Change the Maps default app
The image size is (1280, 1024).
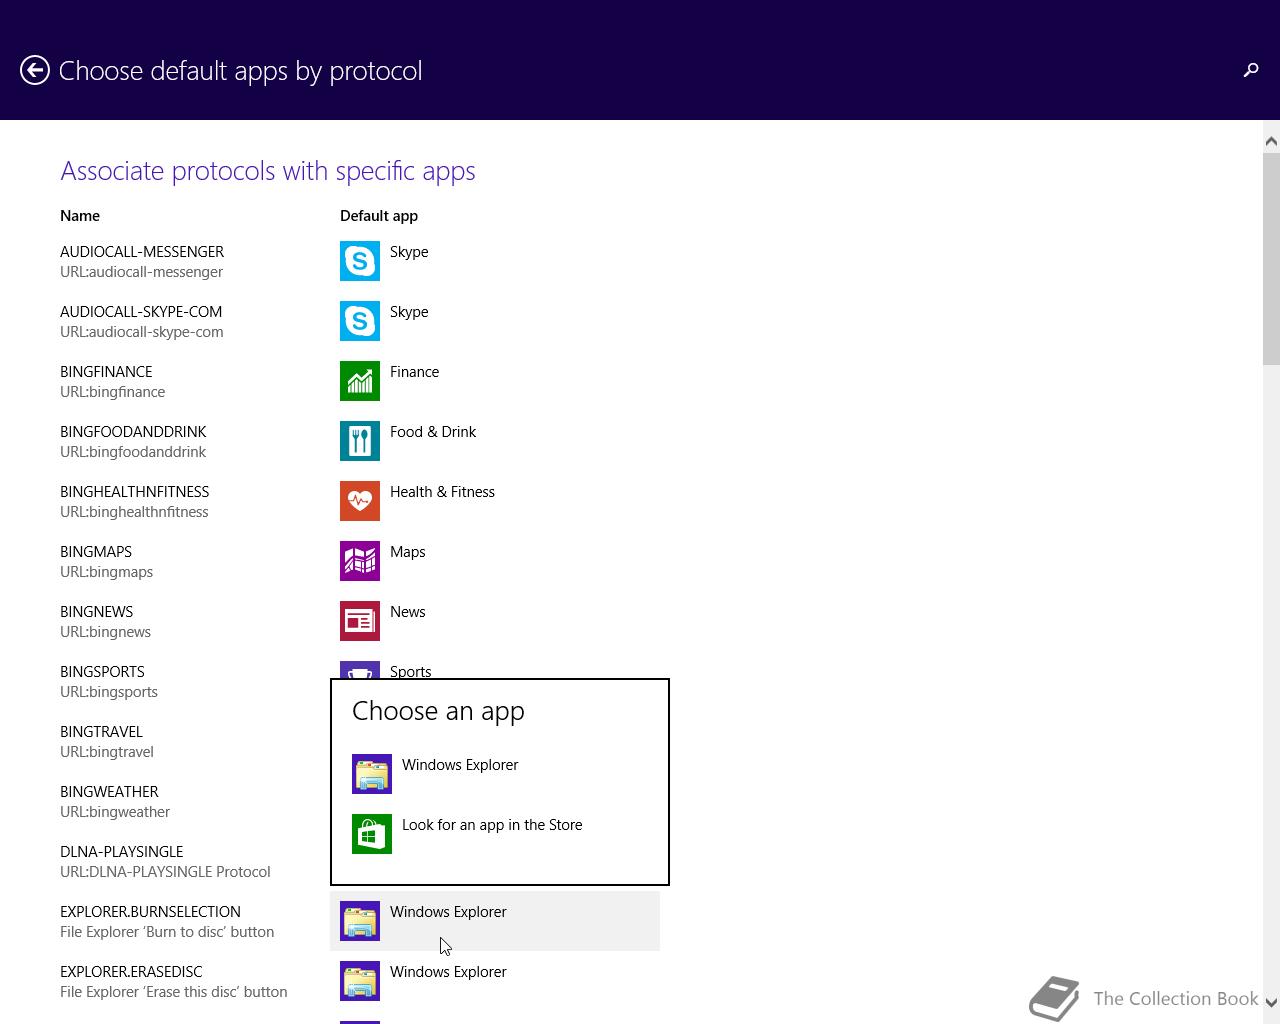pos(495,561)
